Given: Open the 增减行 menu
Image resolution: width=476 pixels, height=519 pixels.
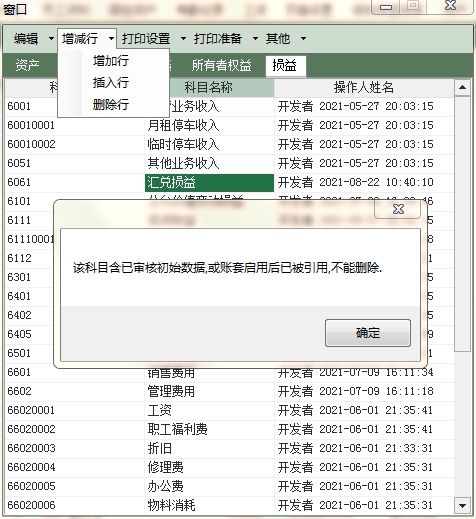Looking at the screenshot, I should tap(80, 39).
